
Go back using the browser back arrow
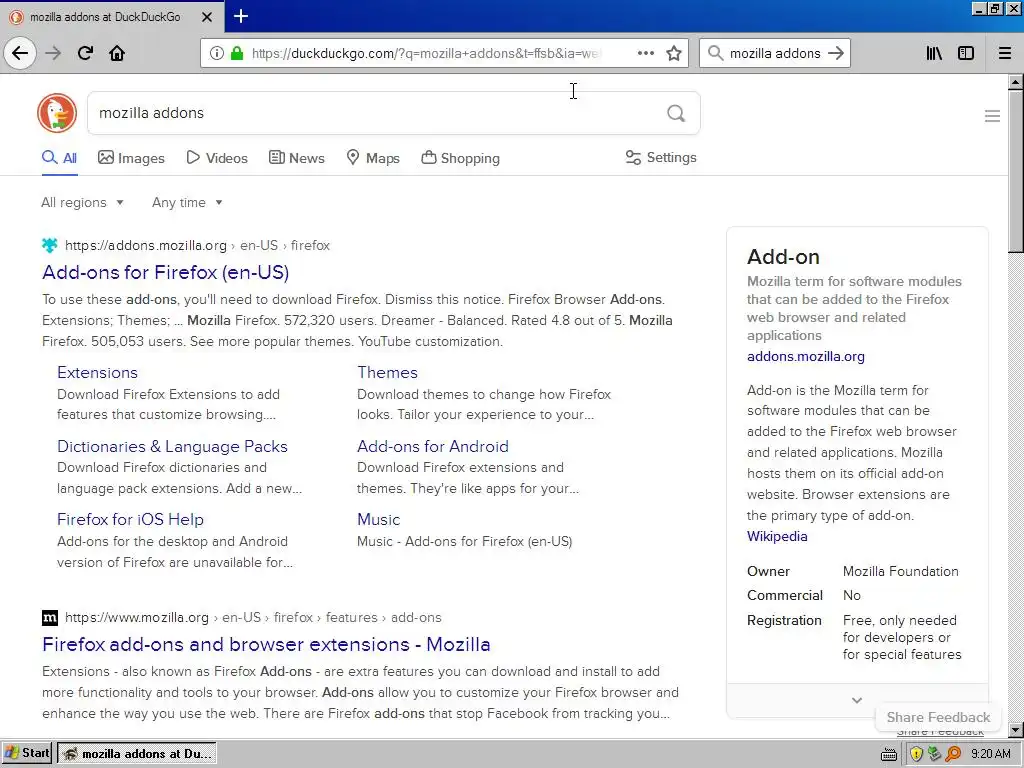click(x=20, y=53)
